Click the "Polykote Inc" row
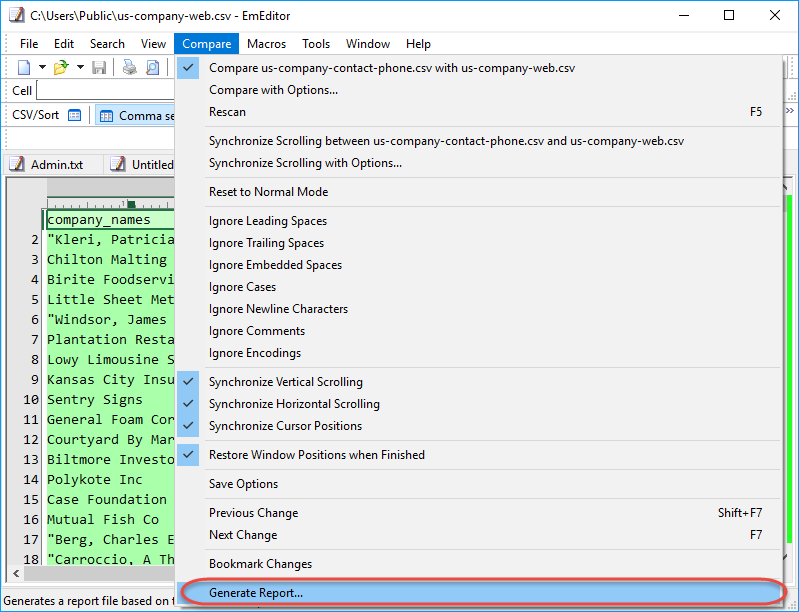Screen dimensions: 799x612 tap(110, 480)
